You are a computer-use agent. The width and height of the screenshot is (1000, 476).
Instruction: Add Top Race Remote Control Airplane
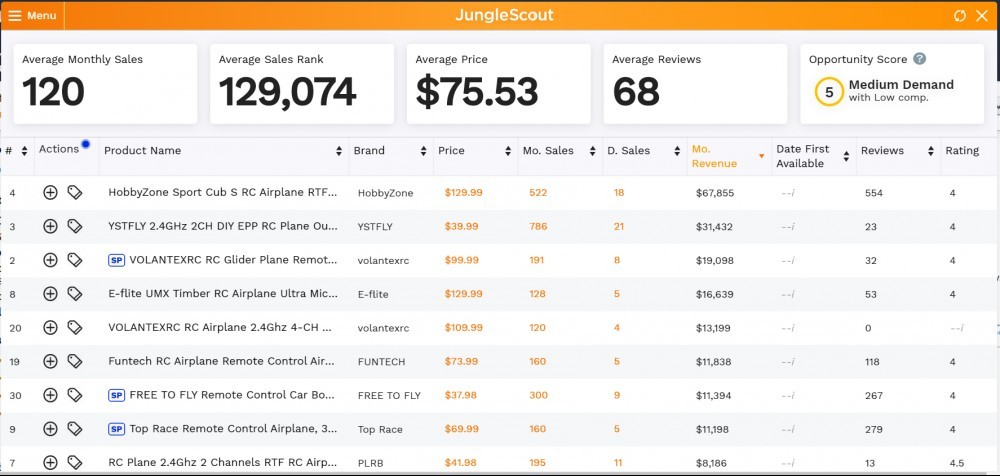point(50,429)
